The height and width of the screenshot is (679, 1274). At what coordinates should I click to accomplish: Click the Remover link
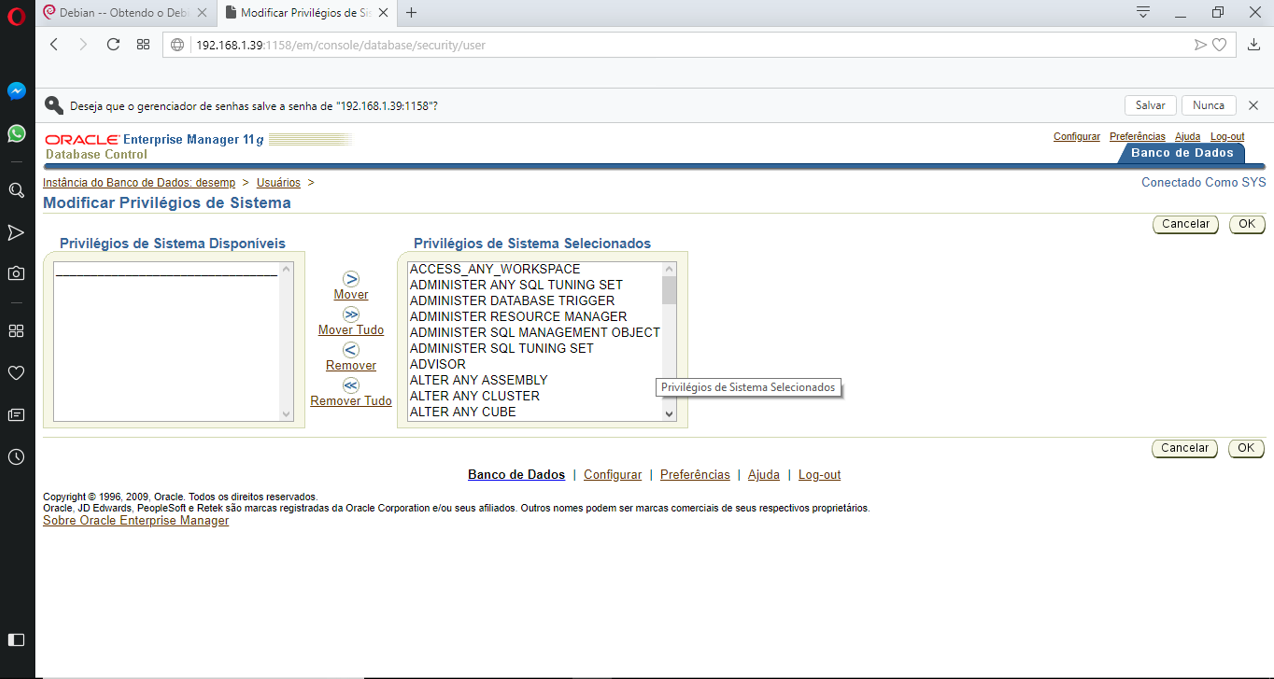351,366
